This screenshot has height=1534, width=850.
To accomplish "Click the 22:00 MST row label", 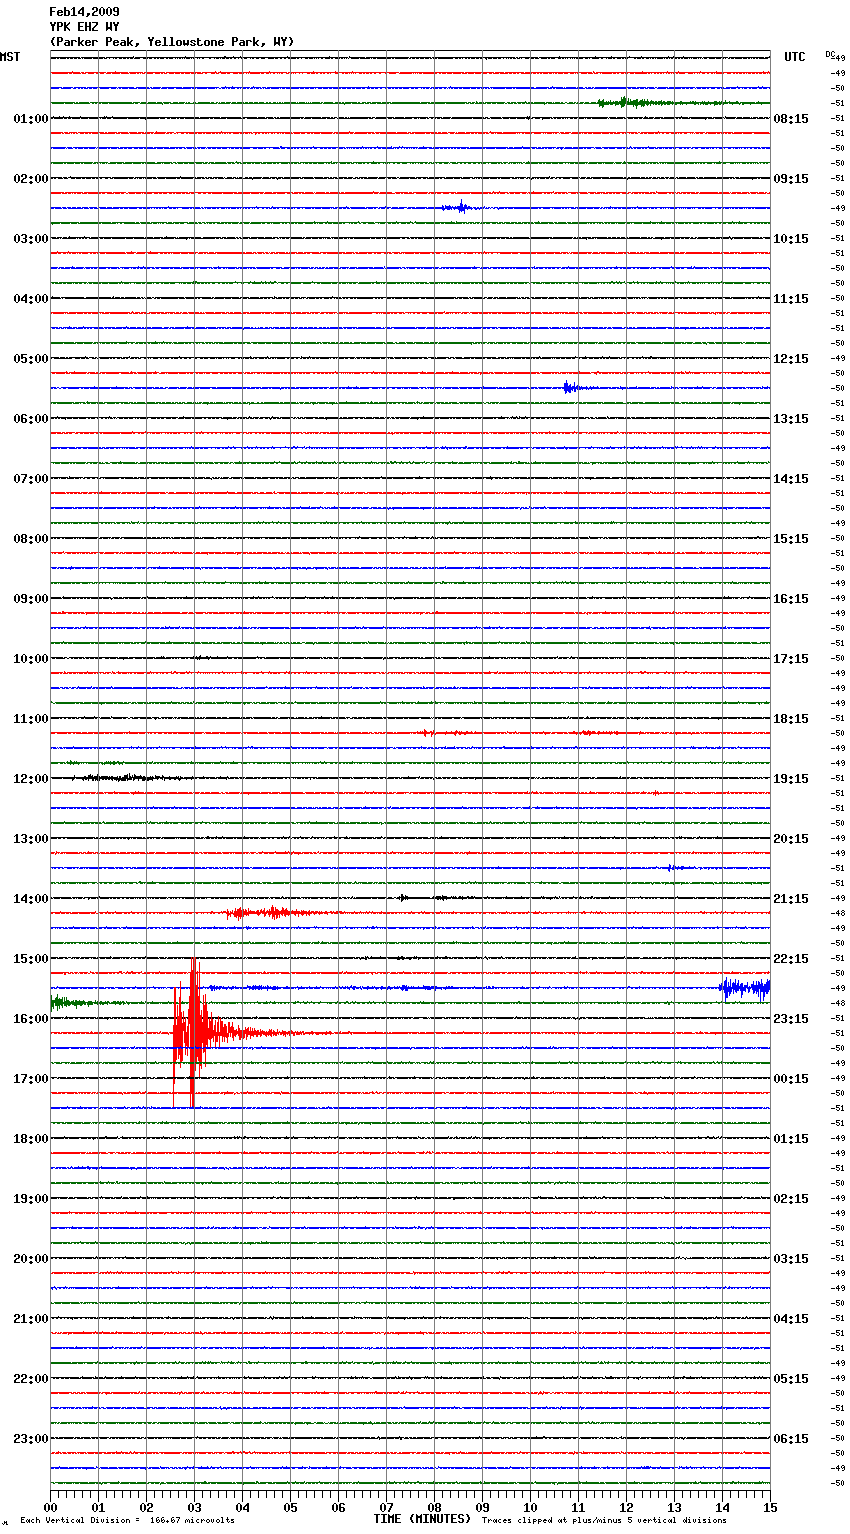I will [30, 1379].
